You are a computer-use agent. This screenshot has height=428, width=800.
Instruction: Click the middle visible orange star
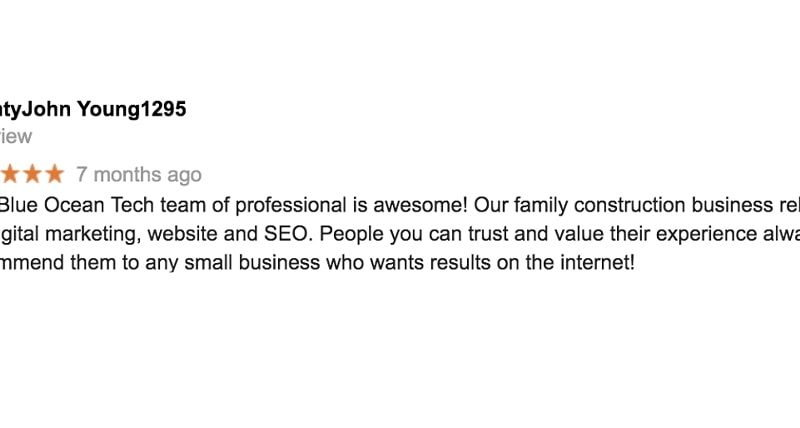tap(32, 175)
